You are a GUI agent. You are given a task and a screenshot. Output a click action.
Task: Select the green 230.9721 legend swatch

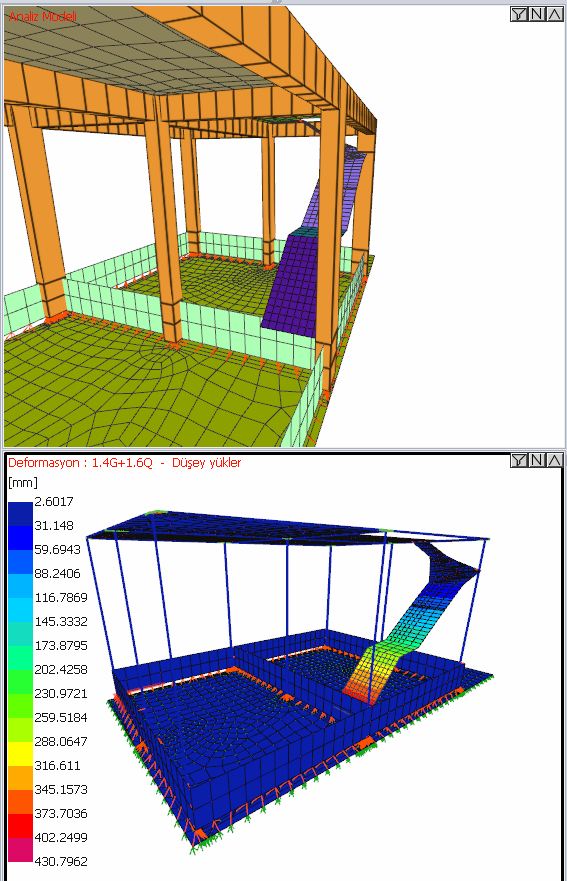pos(20,682)
